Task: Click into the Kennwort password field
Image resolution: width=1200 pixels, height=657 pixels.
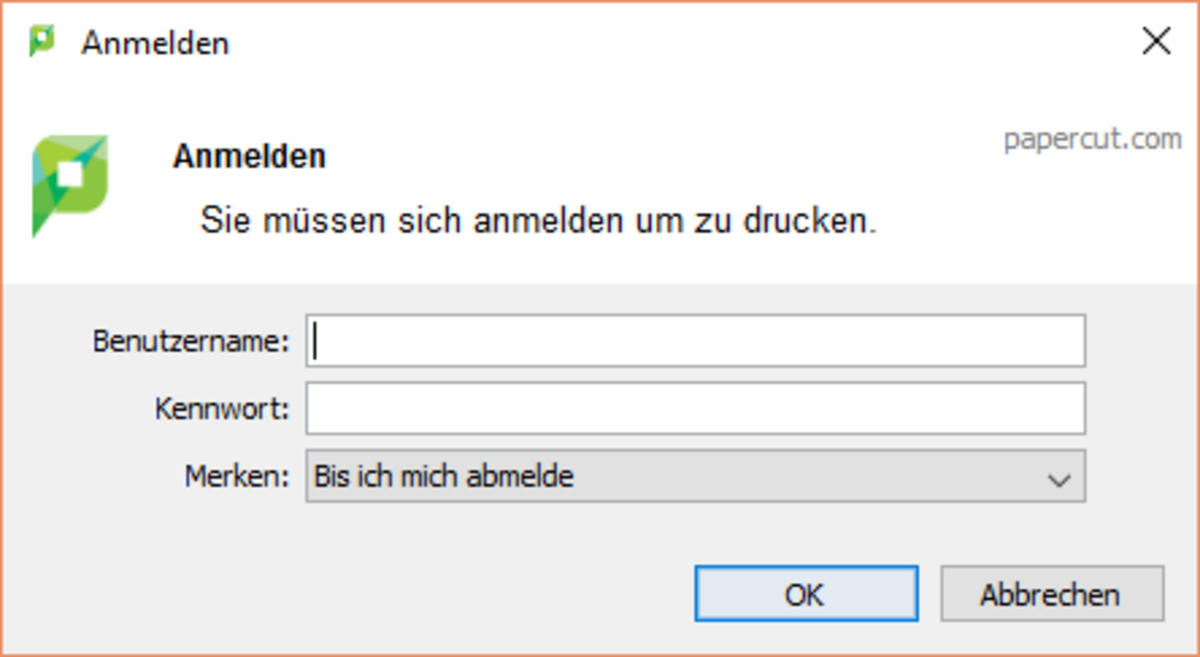Action: point(695,408)
